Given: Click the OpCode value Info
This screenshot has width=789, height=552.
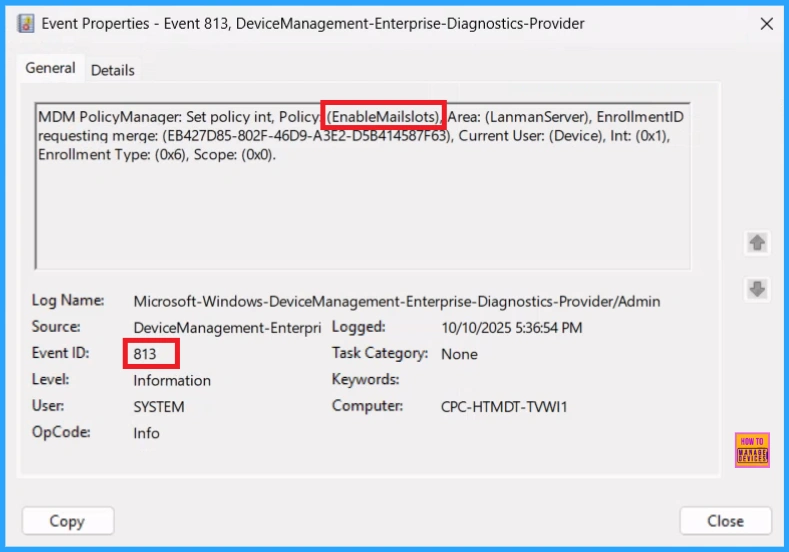Looking at the screenshot, I should pos(146,433).
